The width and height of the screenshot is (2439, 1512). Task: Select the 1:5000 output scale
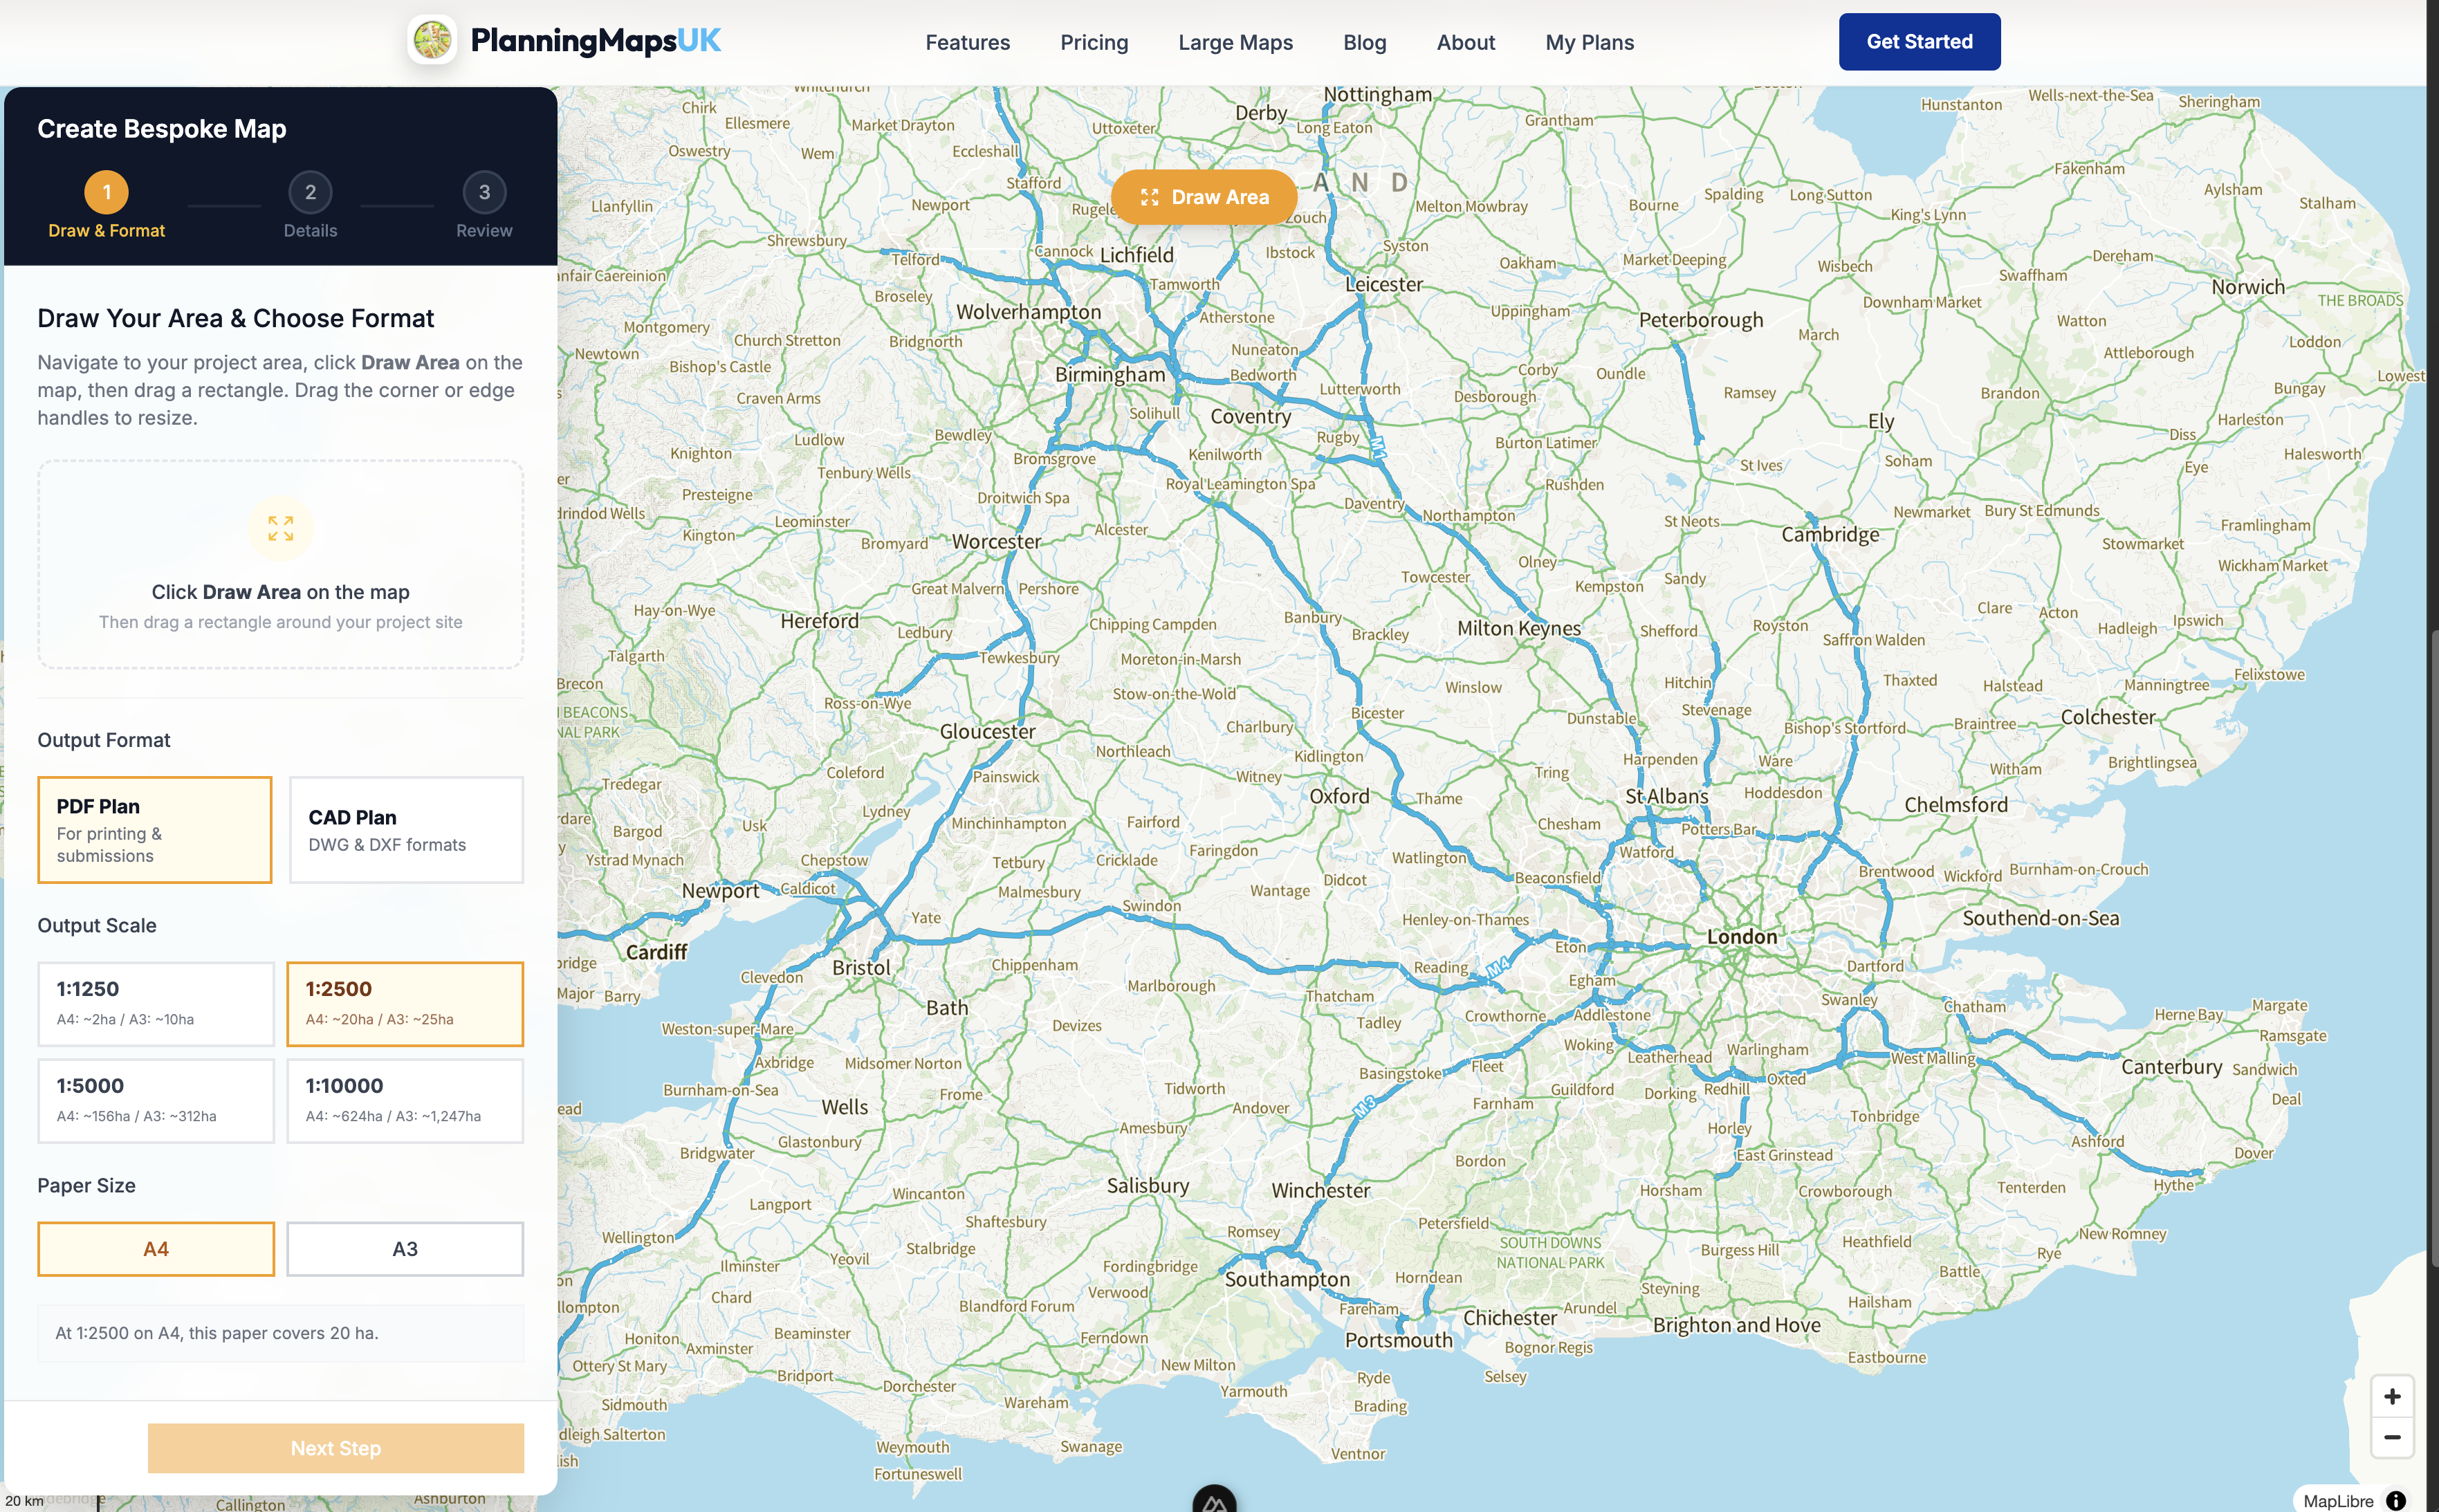point(156,1100)
